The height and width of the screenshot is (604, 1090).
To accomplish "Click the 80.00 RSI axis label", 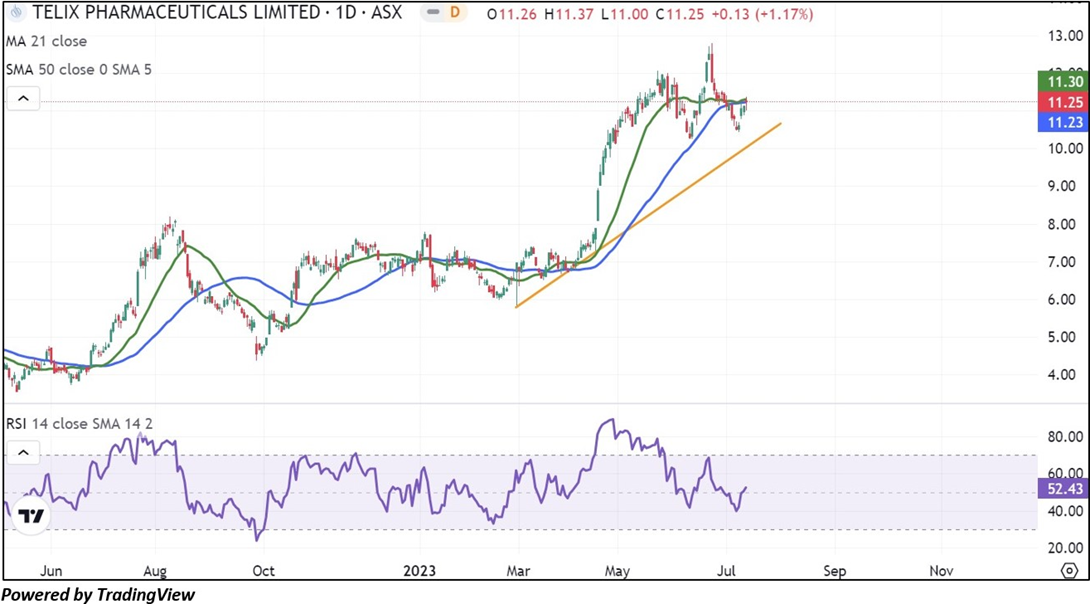I will 1065,436.
